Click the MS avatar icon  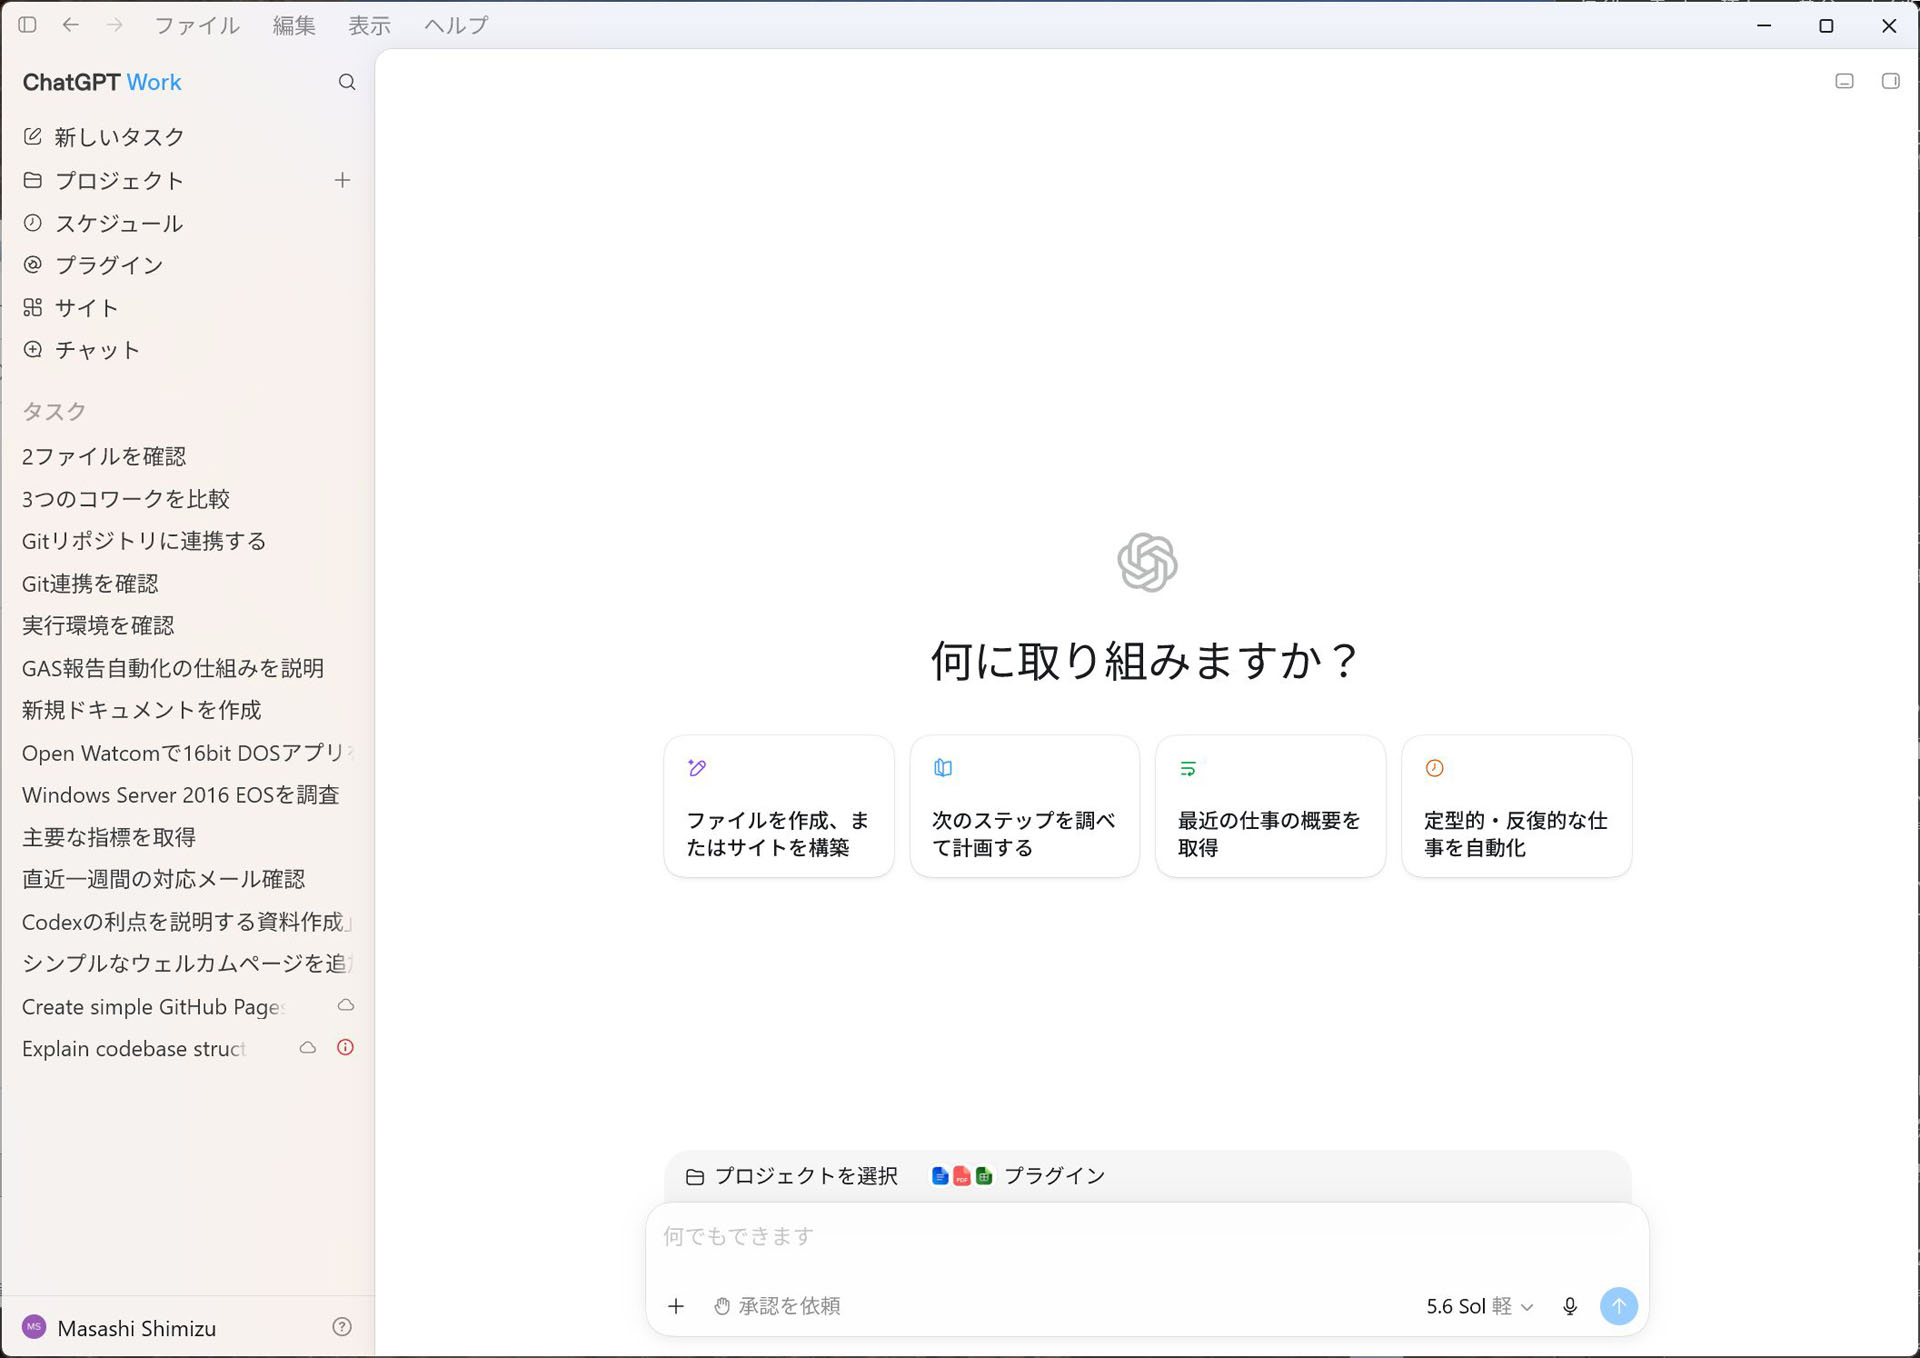[x=34, y=1327]
